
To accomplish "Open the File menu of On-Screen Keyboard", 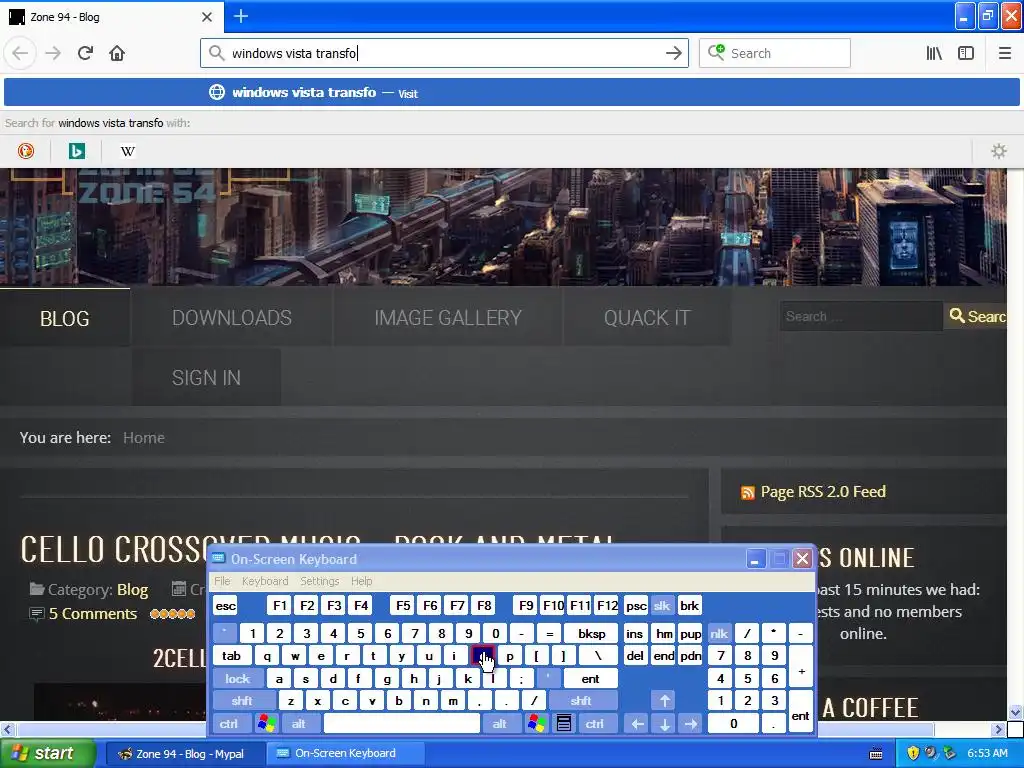I will 222,581.
